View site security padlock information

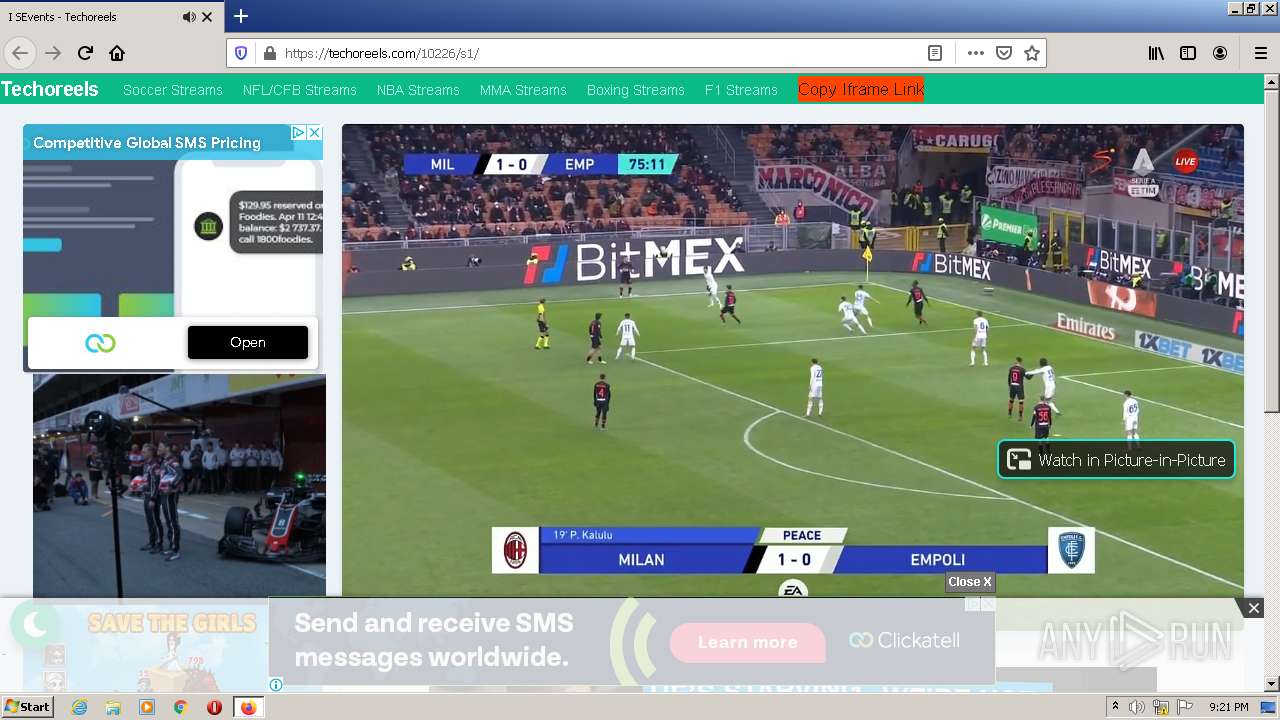[x=268, y=53]
